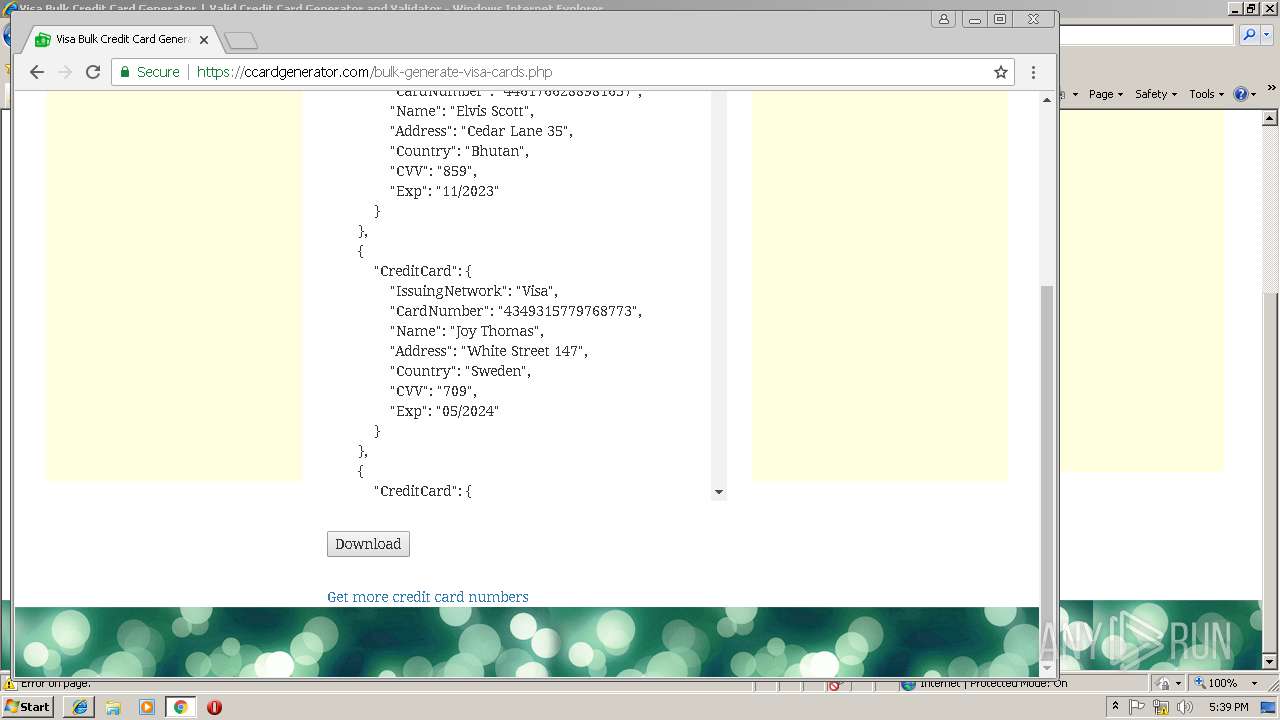The width and height of the screenshot is (1280, 720).
Task: Select country value Sweden
Action: tap(497, 371)
